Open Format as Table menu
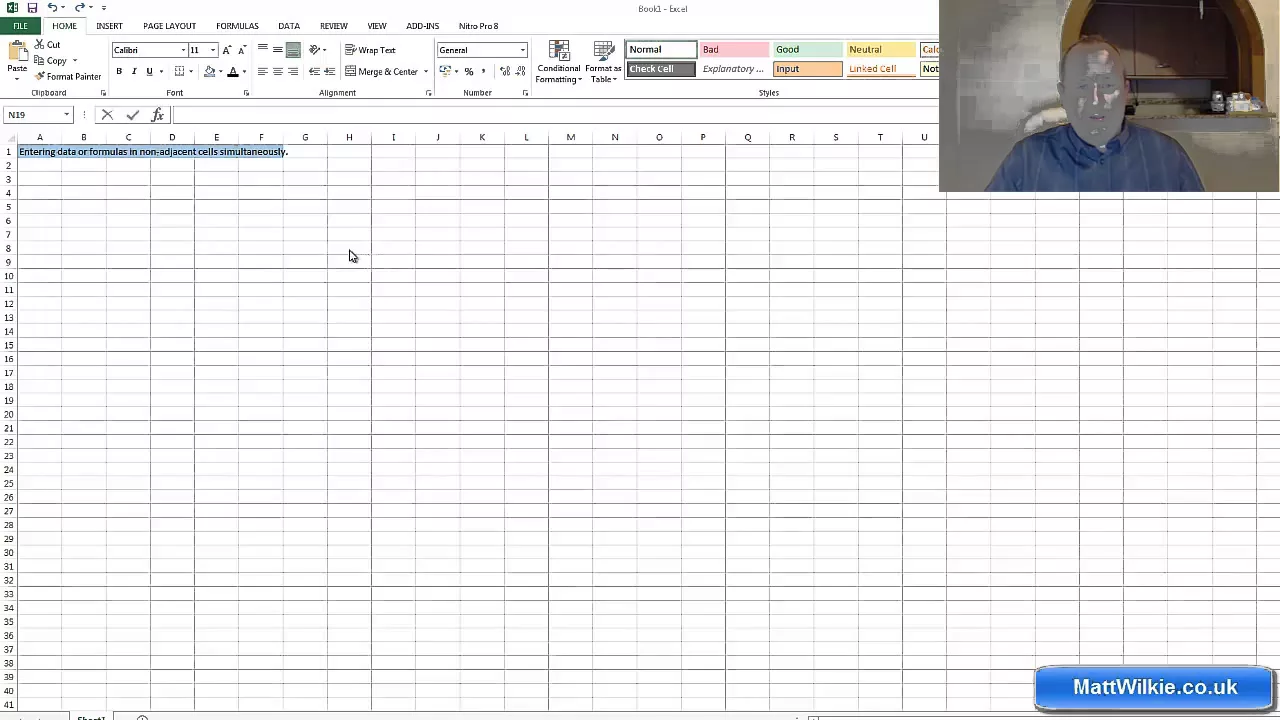This screenshot has height=720, width=1280. pyautogui.click(x=603, y=62)
